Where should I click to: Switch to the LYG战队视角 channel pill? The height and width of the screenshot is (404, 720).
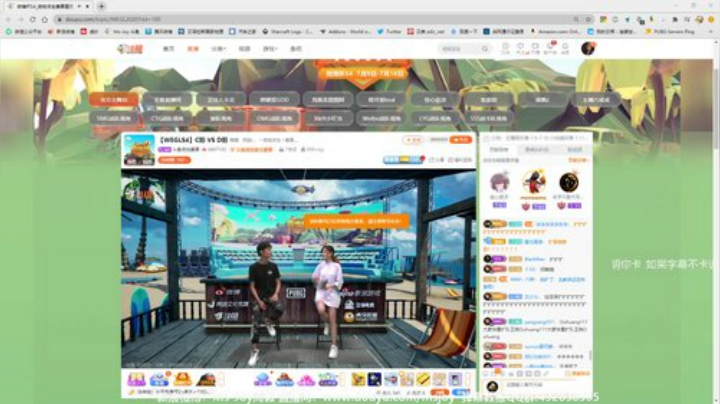coord(435,118)
